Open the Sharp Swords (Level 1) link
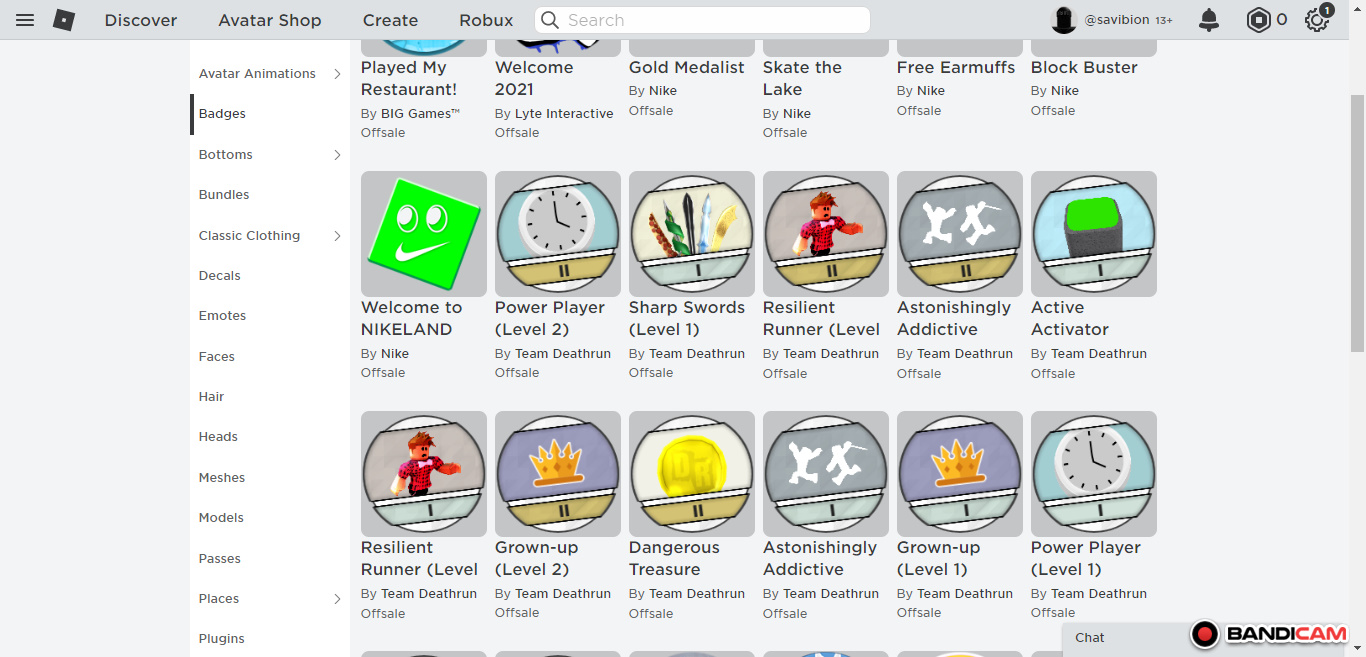This screenshot has width=1366, height=657. 686,318
